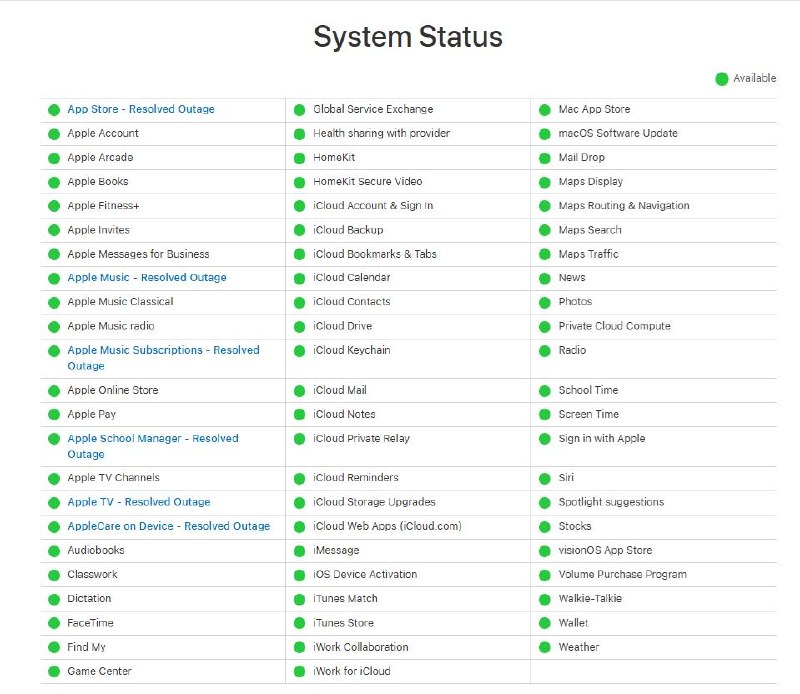Select the Private Cloud Compute entry
Viewport: 800px width, 694px height.
(615, 326)
